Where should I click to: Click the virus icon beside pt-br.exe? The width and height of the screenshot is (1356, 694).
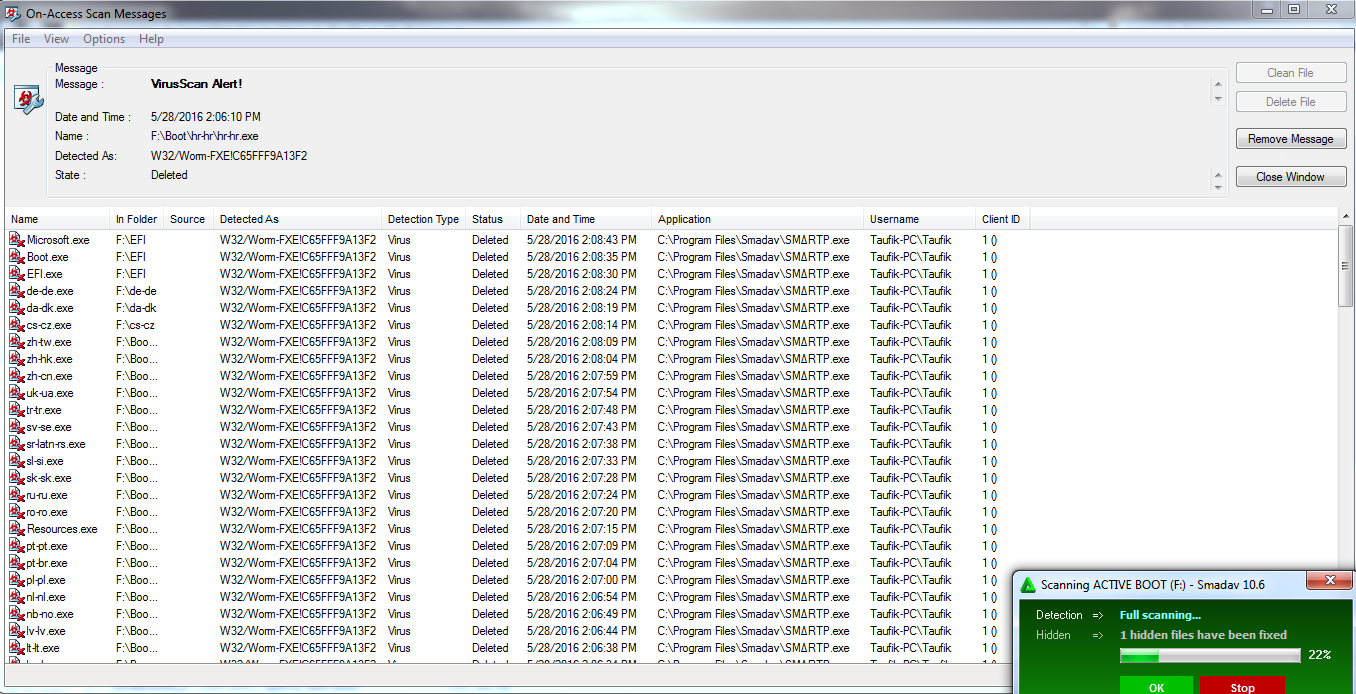pos(16,562)
